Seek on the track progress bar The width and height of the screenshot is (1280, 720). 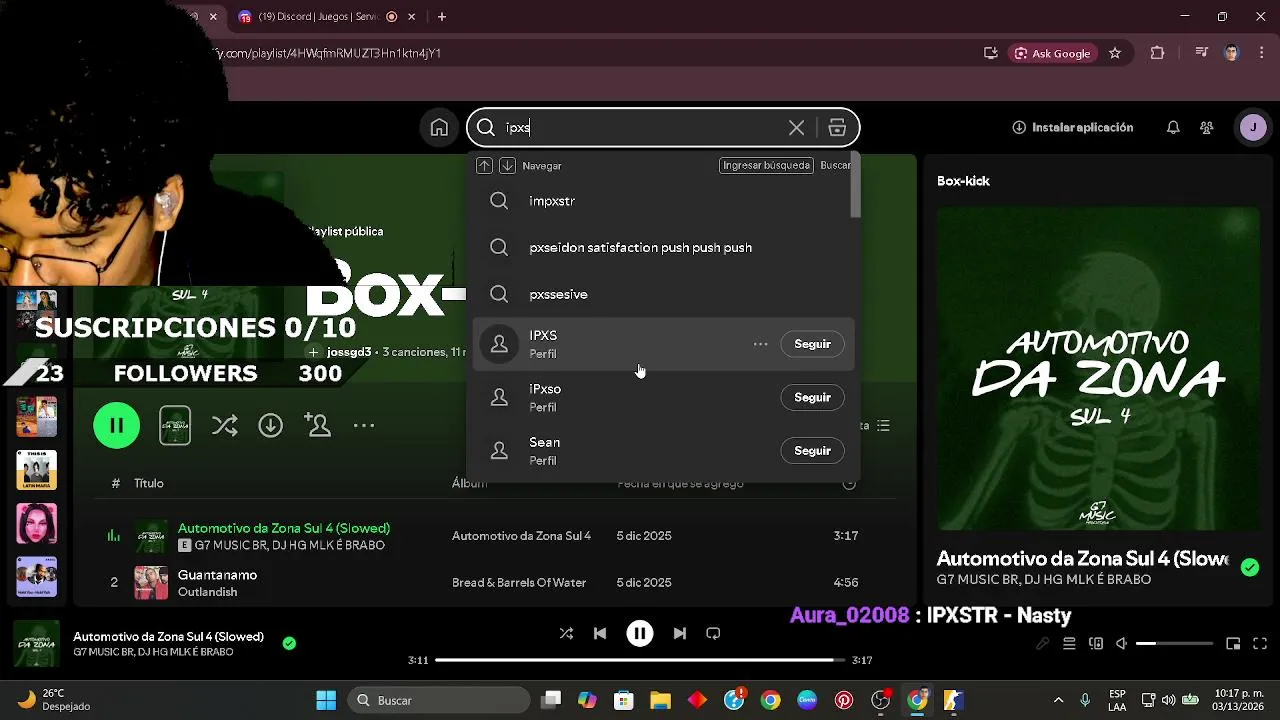pos(640,660)
